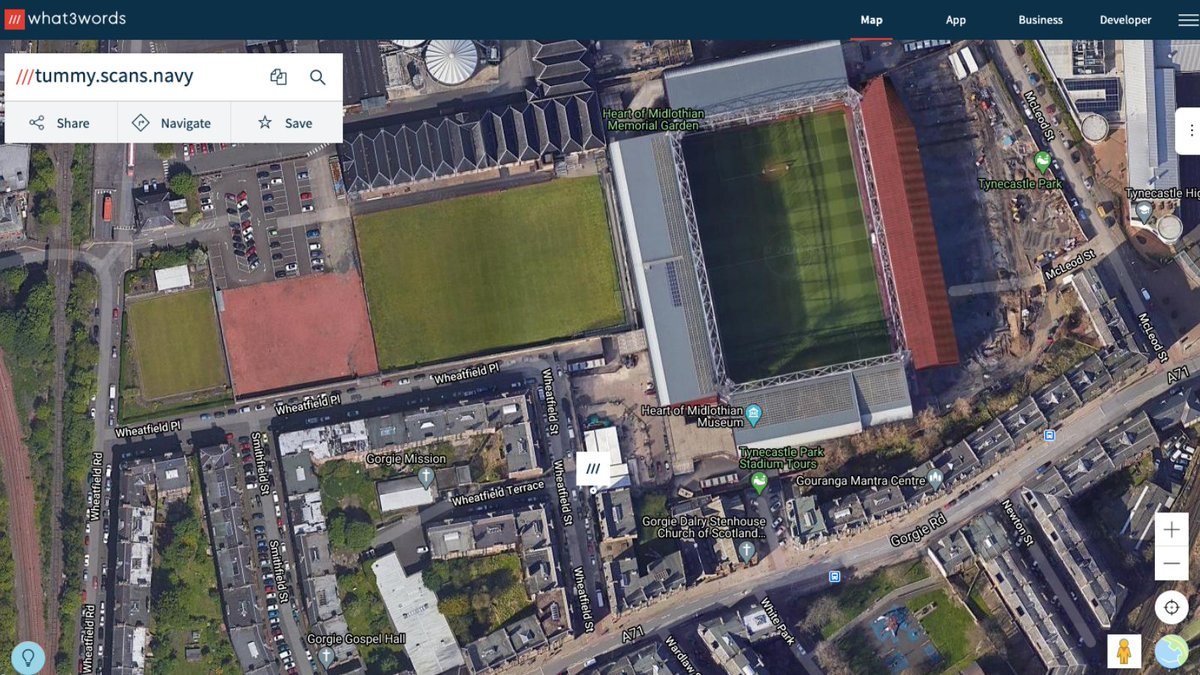1200x675 pixels.
Task: Click the Tynecastle High school pin
Action: [1144, 211]
